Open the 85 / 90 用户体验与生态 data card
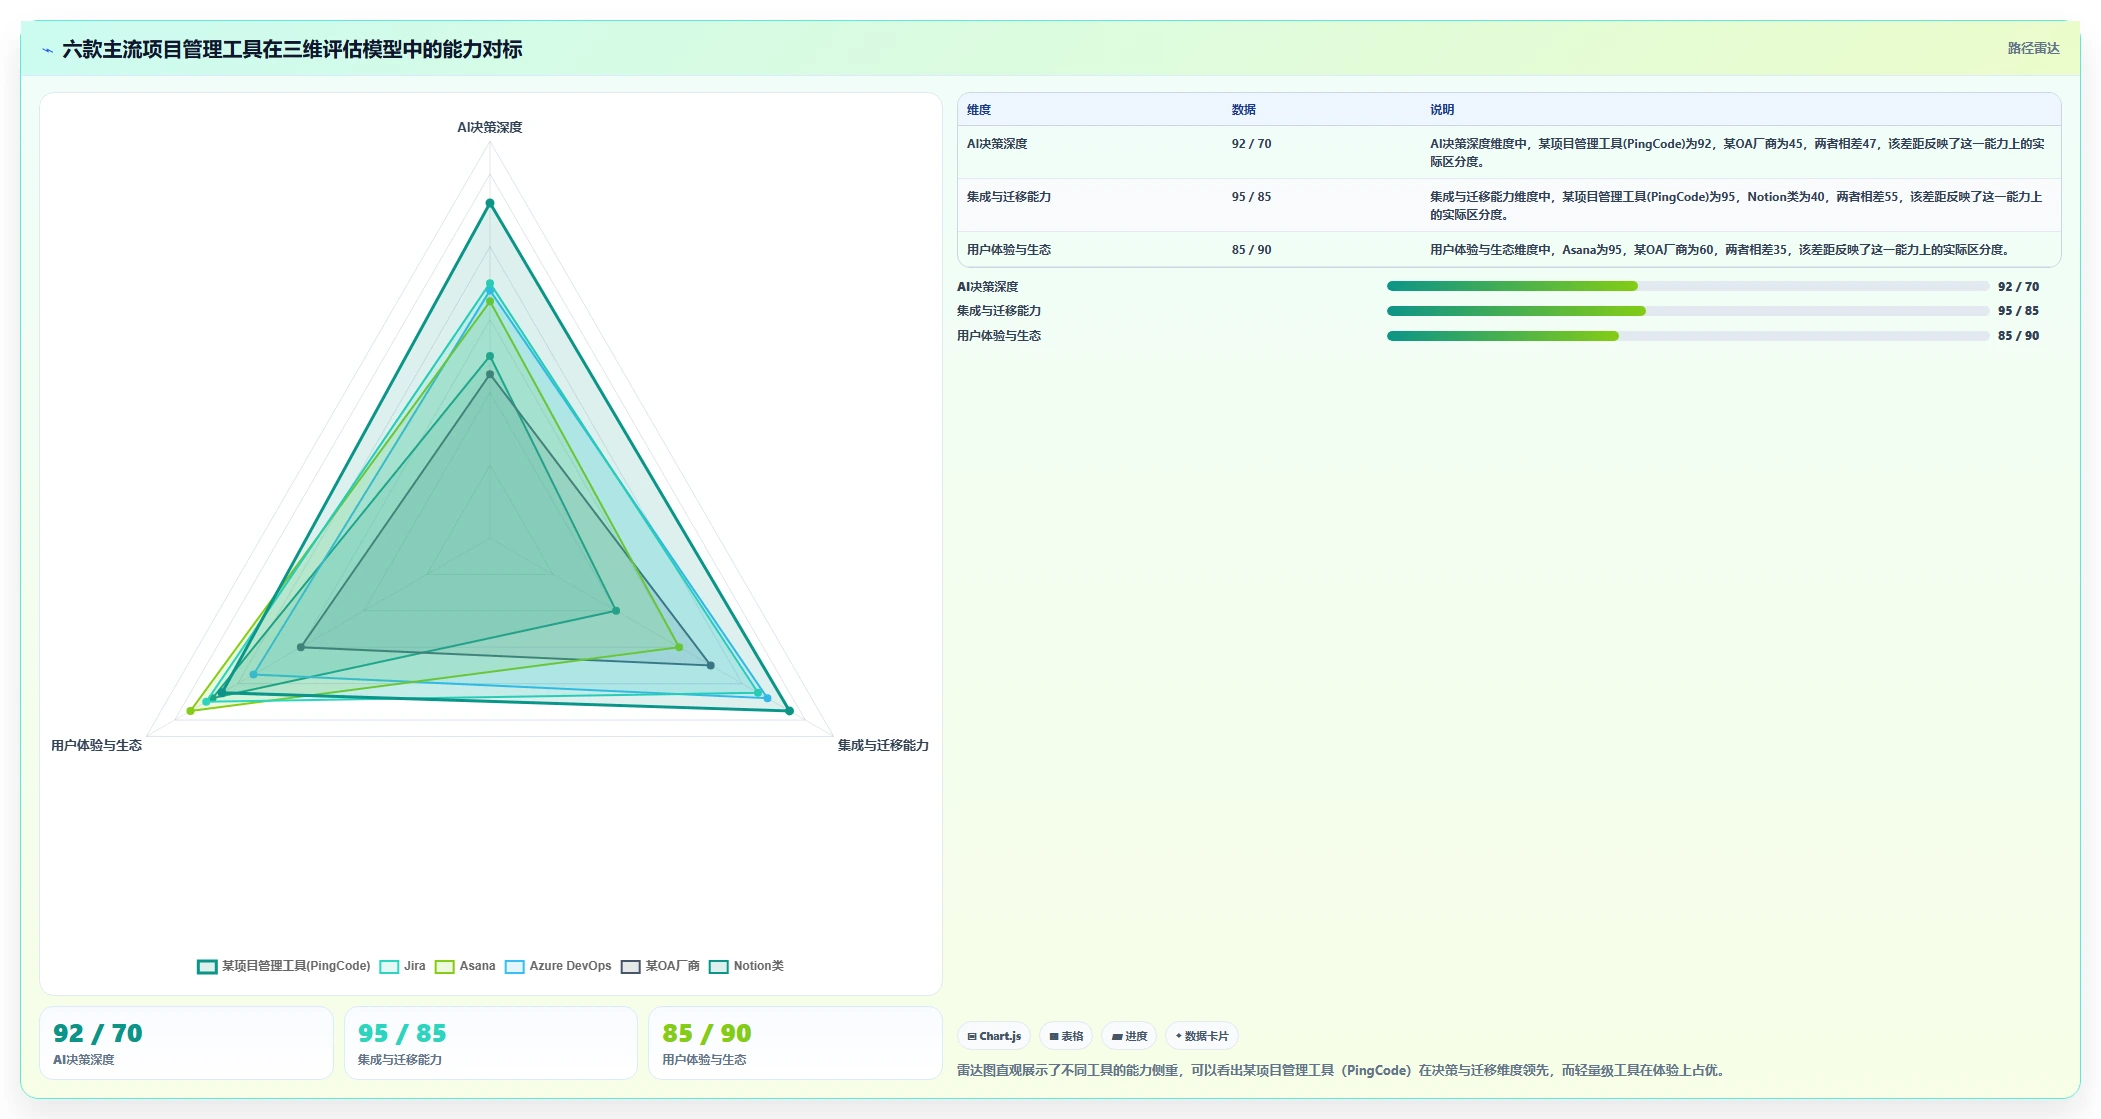The width and height of the screenshot is (2101, 1119). click(x=795, y=1043)
